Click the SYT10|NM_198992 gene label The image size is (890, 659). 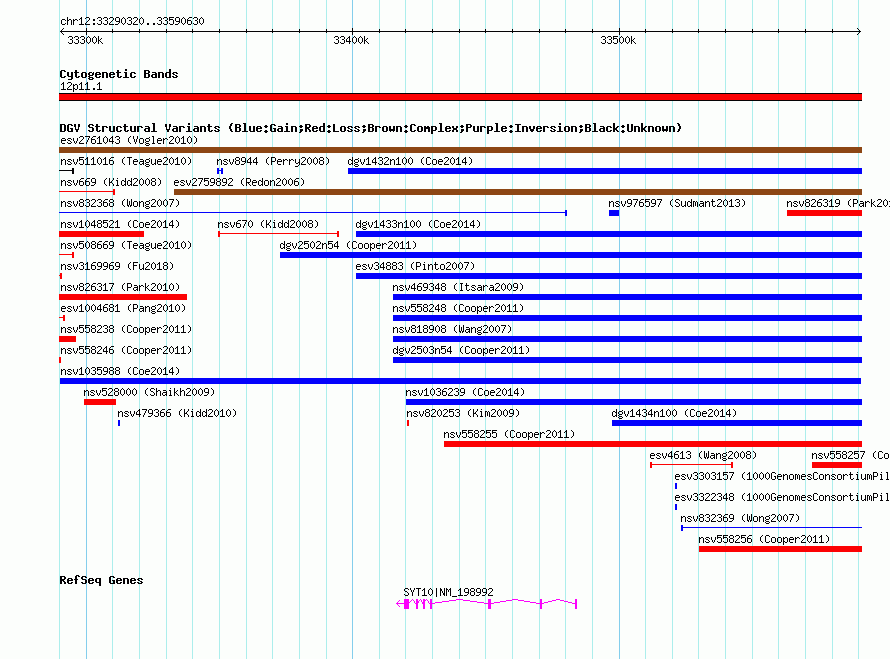448,592
